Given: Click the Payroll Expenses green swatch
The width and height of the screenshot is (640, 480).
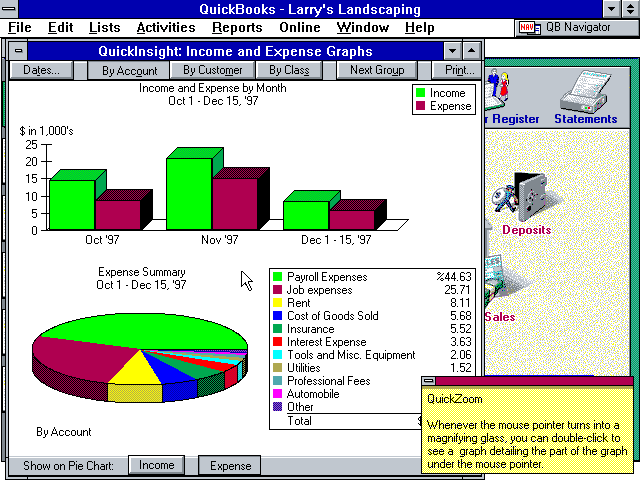Looking at the screenshot, I should click(x=278, y=277).
